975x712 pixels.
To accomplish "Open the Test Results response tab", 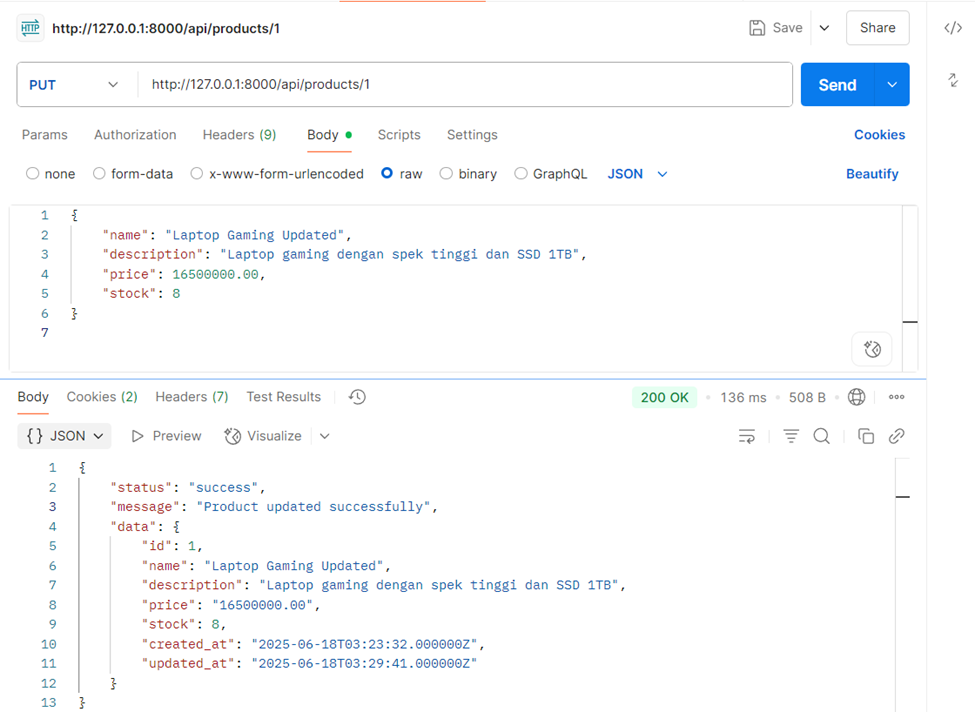I will pos(283,397).
